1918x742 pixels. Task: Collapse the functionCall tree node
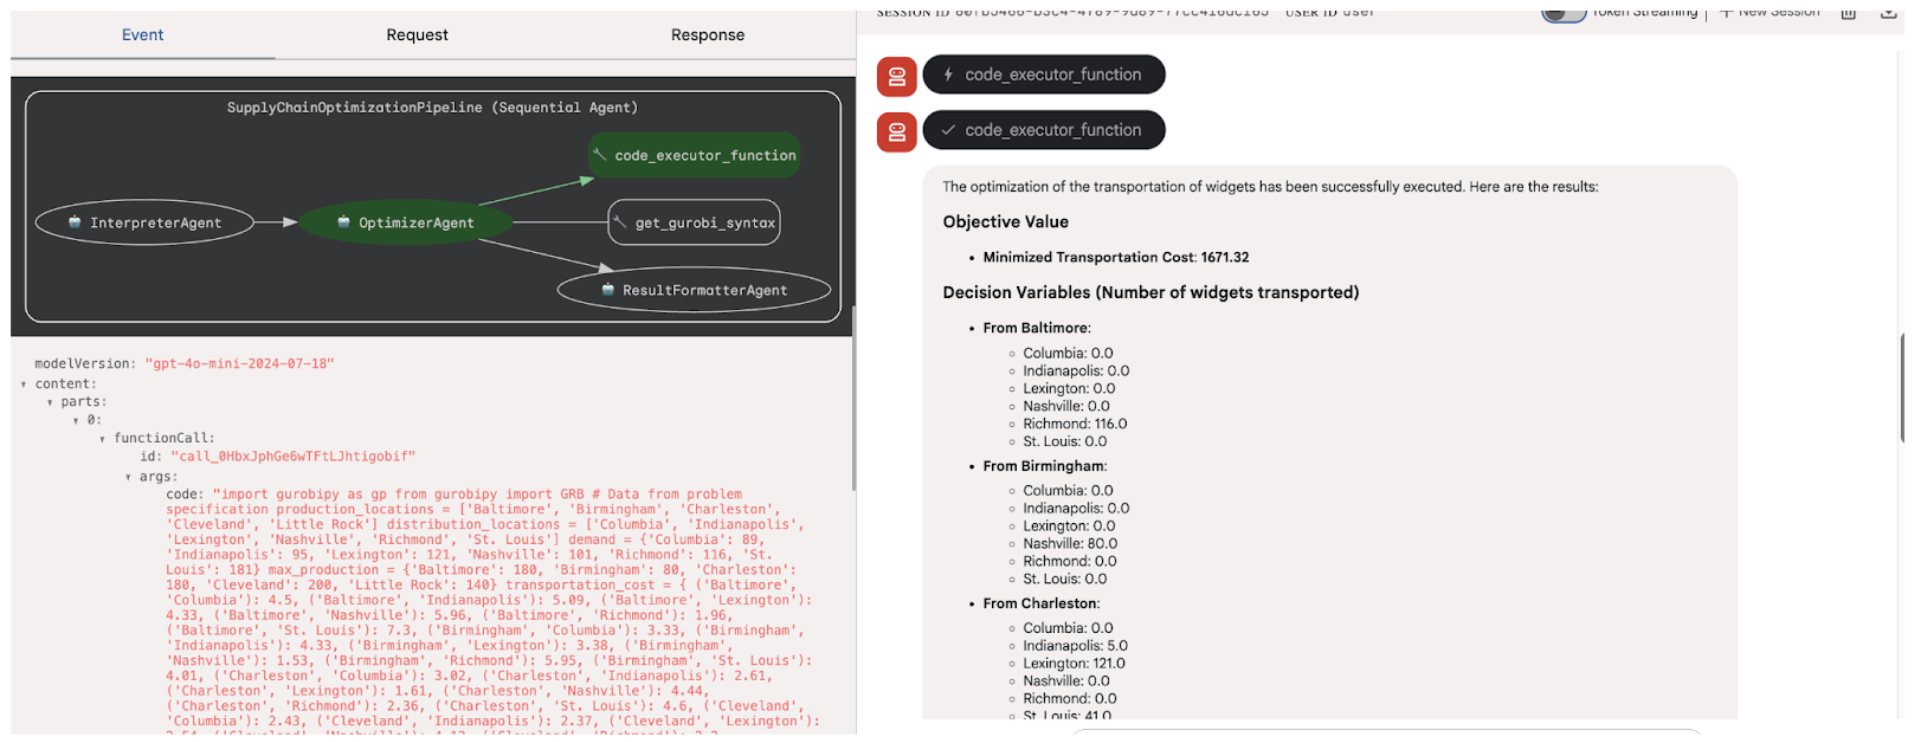pyautogui.click(x=102, y=439)
